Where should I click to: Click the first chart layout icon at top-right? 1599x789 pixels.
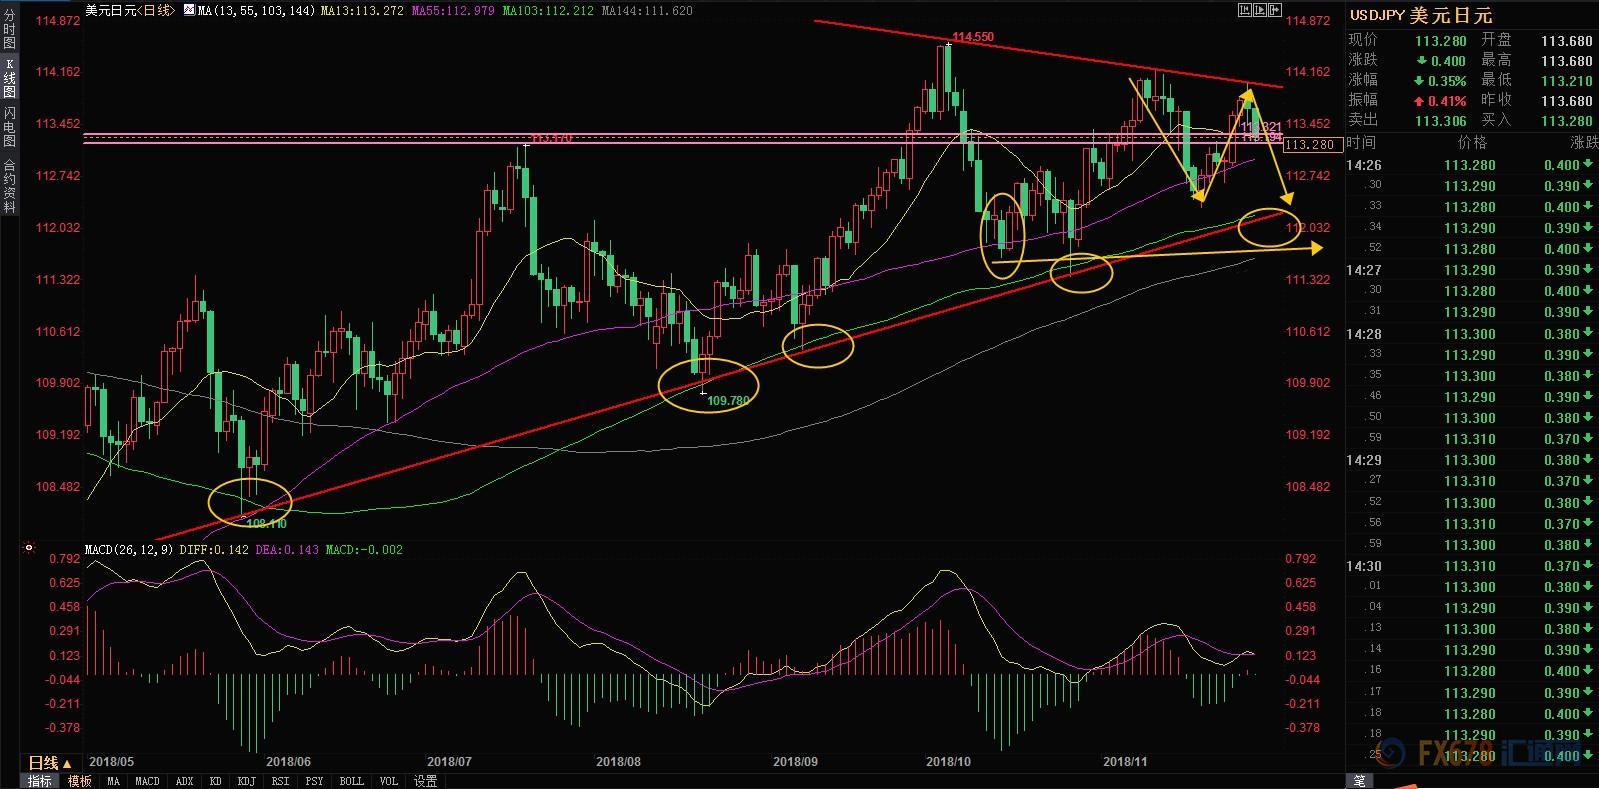(1245, 10)
